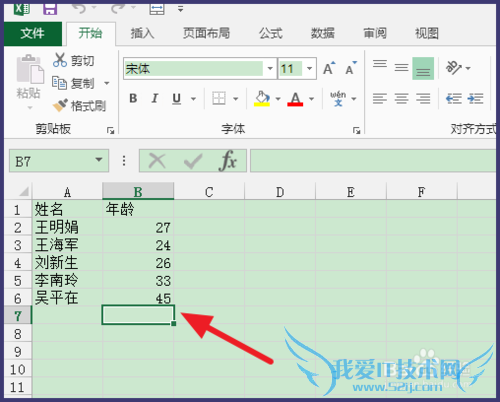Open the 字体 font dialog launcher
The width and height of the screenshot is (500, 402).
356,130
